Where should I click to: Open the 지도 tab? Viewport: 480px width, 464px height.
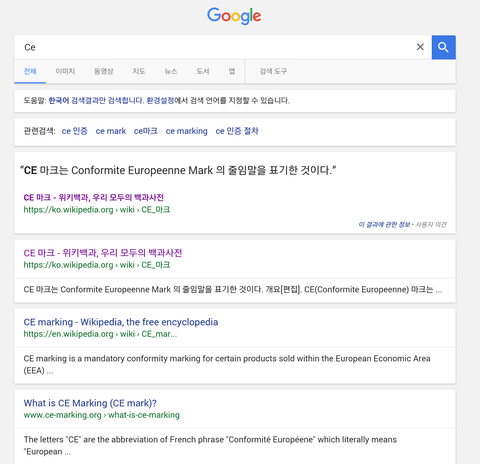pos(139,71)
